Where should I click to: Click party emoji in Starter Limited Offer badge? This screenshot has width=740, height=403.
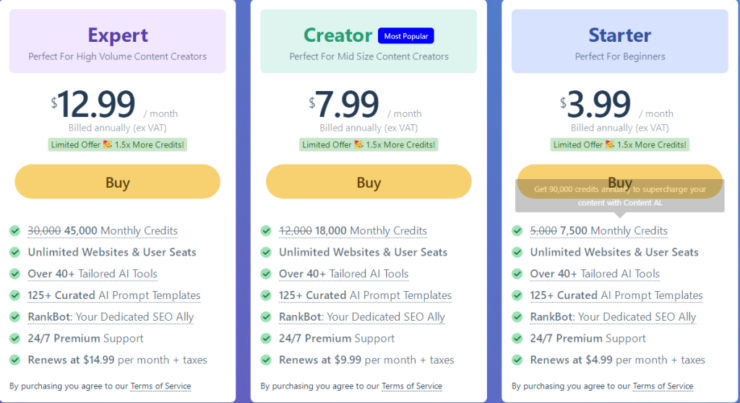pyautogui.click(x=610, y=144)
